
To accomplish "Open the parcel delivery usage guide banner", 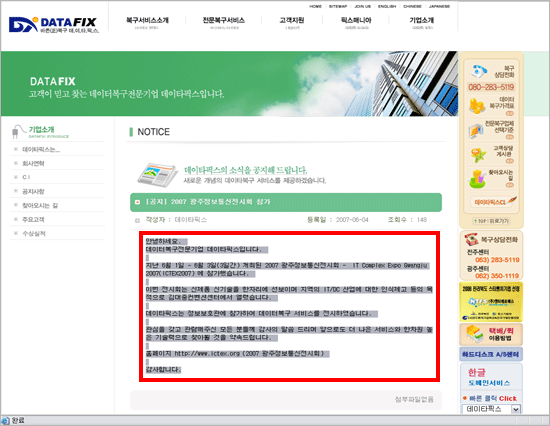I will [491, 334].
